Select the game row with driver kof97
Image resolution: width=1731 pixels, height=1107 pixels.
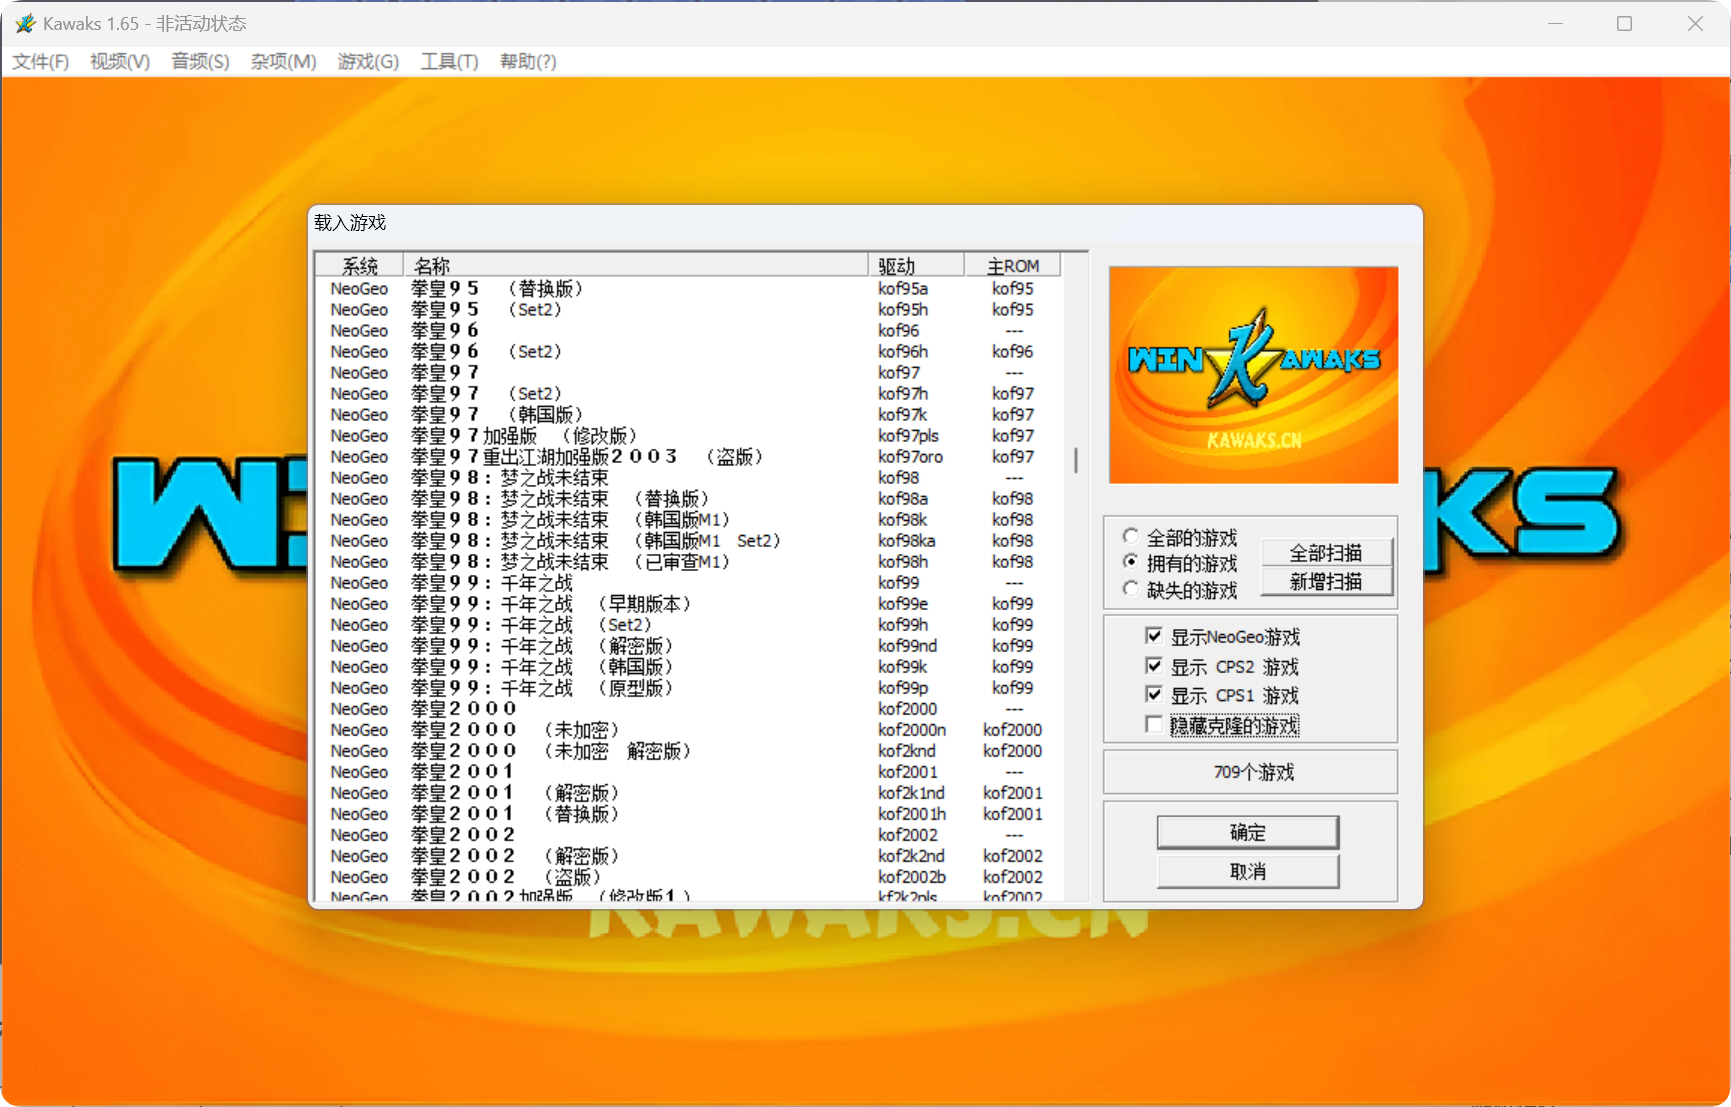688,373
